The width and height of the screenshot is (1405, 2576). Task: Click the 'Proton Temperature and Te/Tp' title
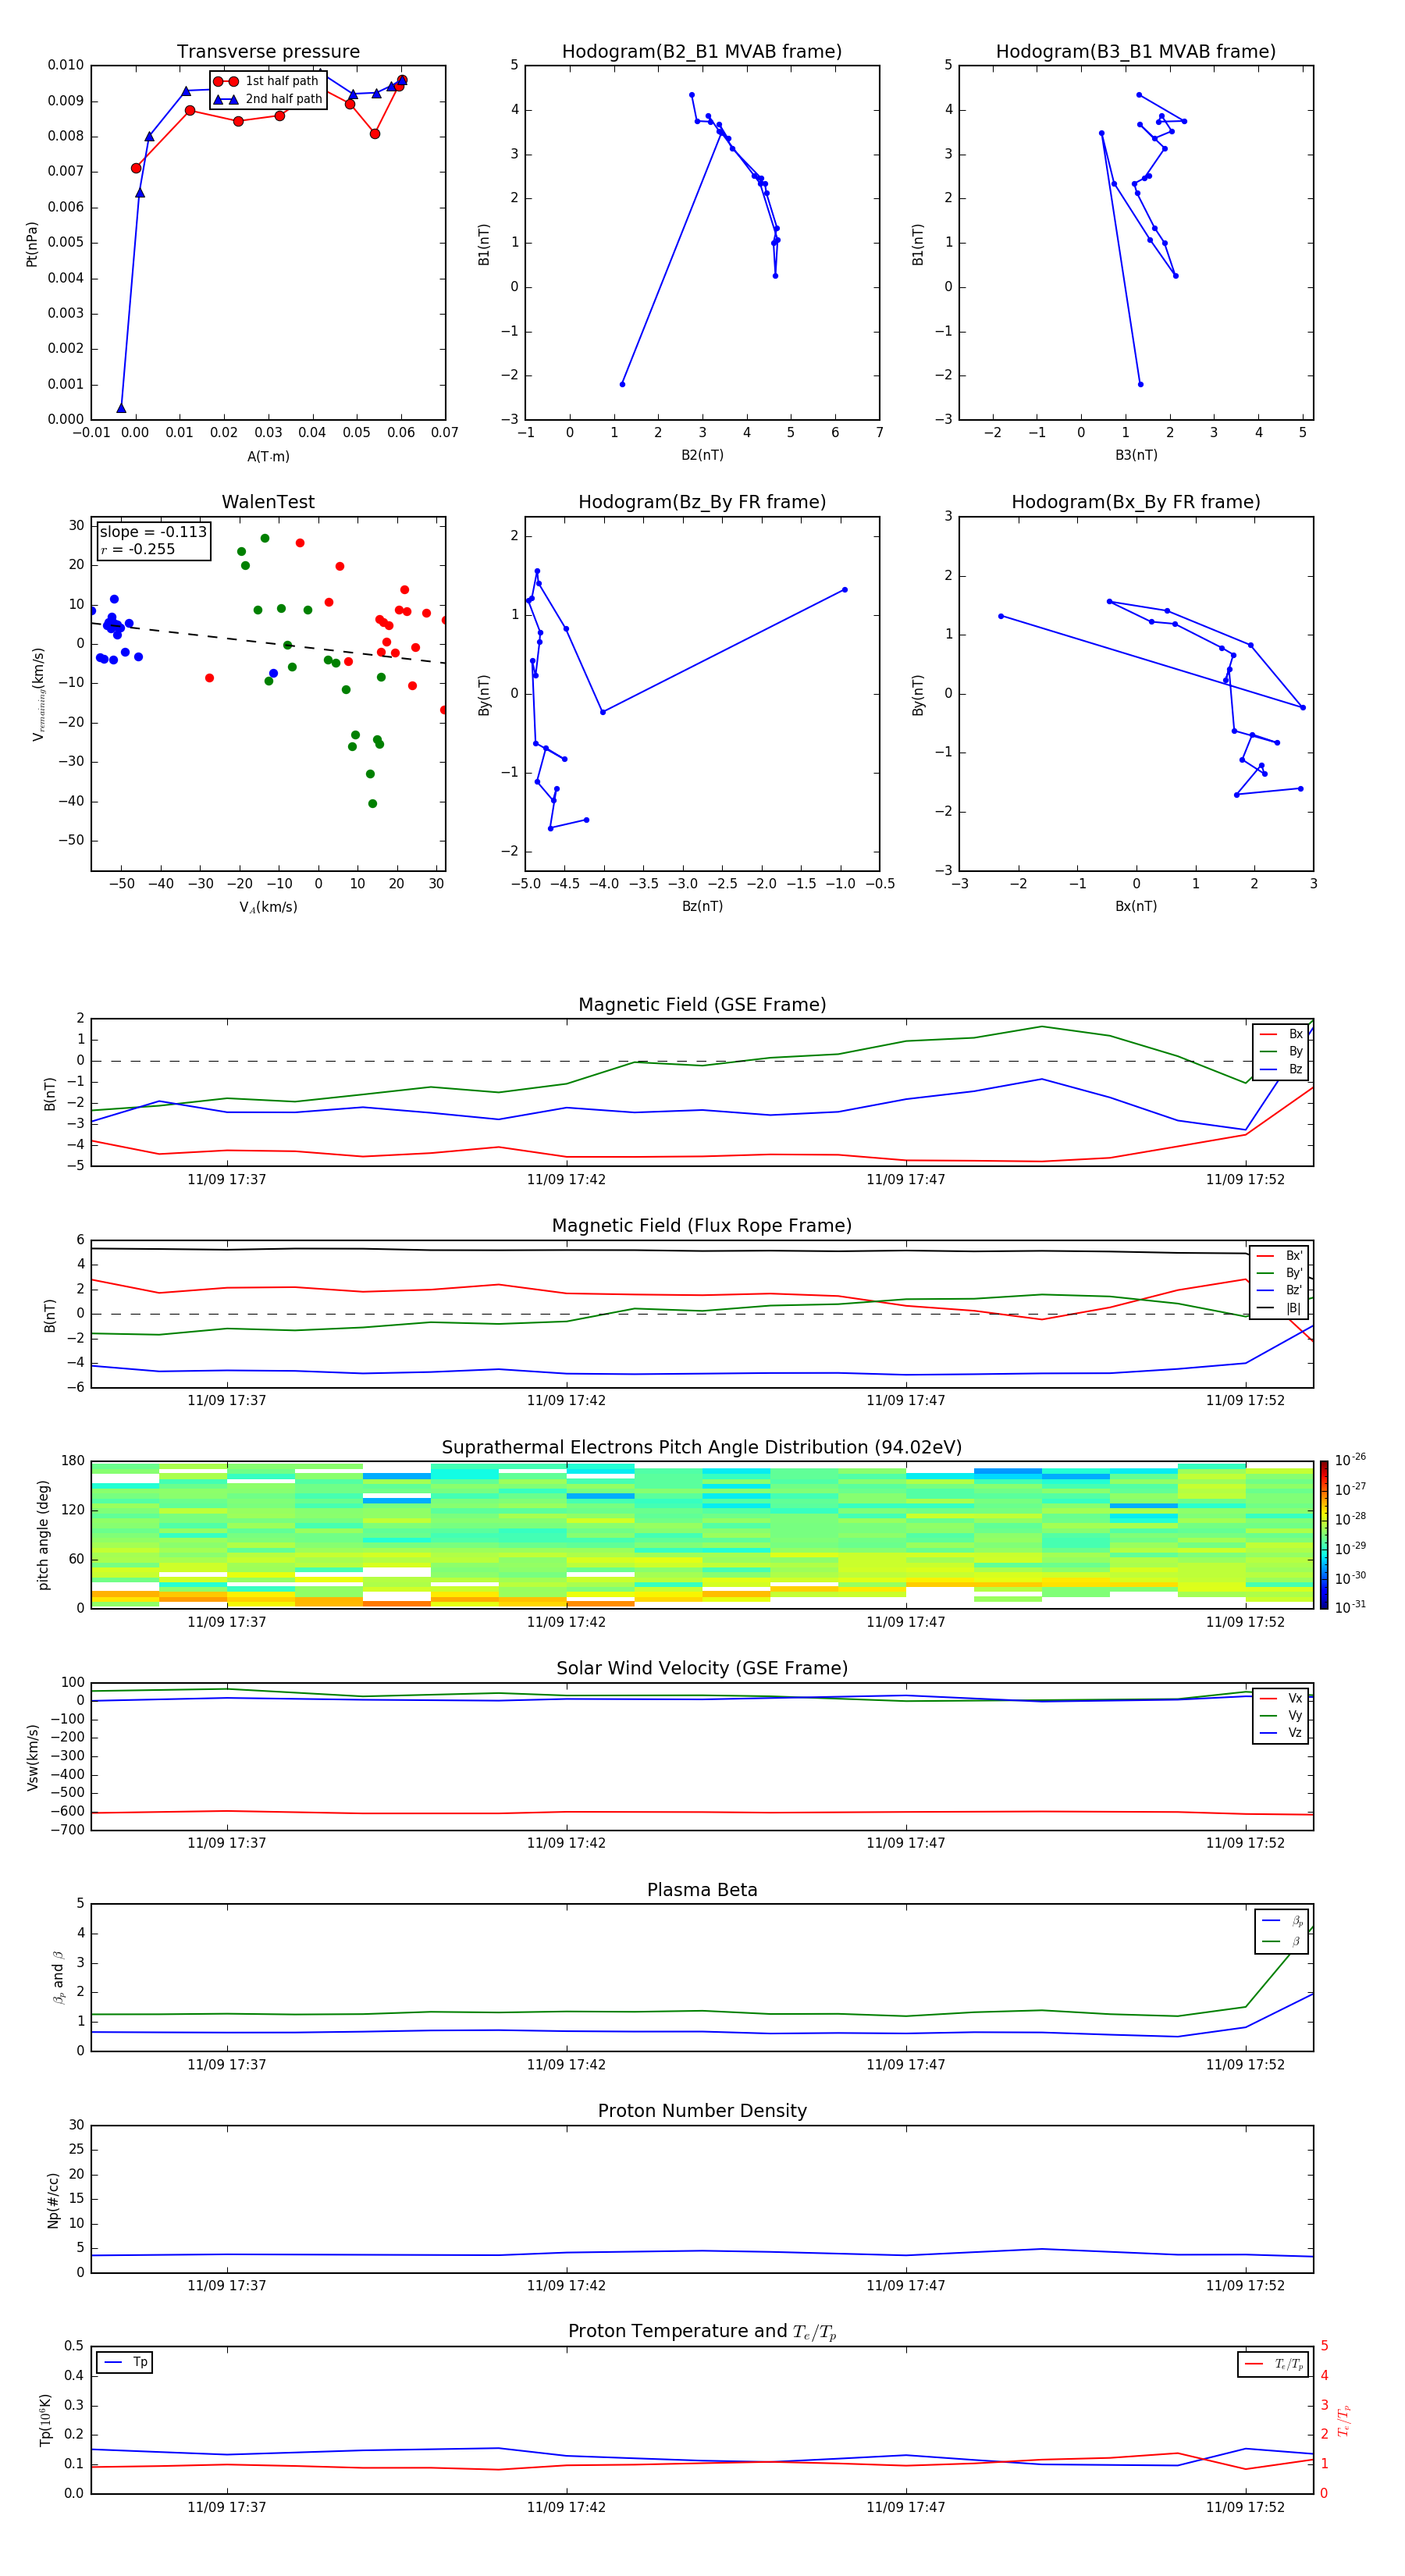[702, 2331]
